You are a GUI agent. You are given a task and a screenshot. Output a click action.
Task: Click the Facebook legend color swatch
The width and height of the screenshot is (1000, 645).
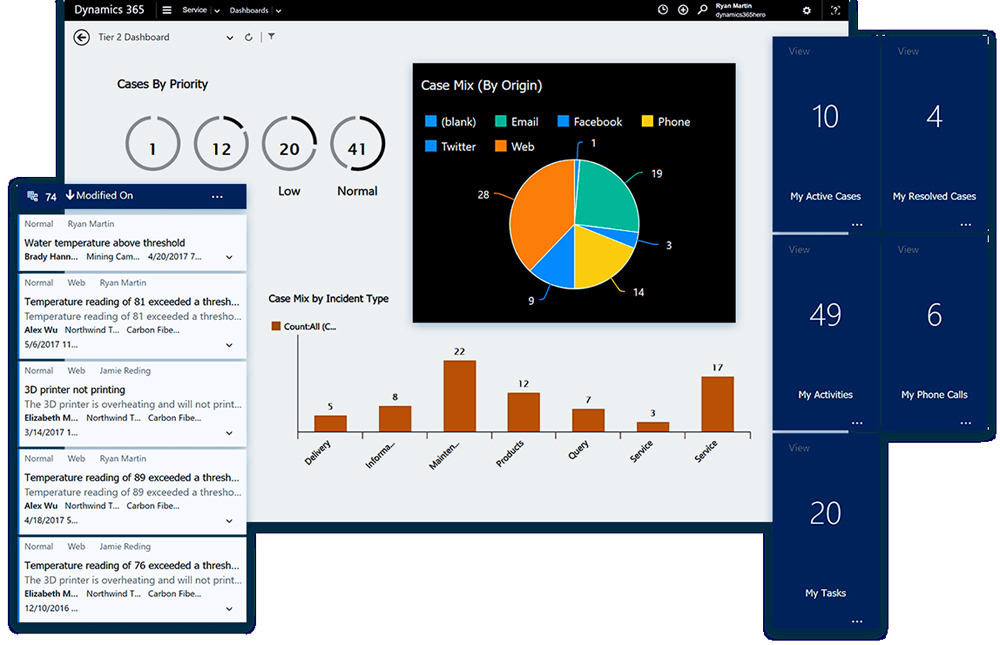point(563,121)
